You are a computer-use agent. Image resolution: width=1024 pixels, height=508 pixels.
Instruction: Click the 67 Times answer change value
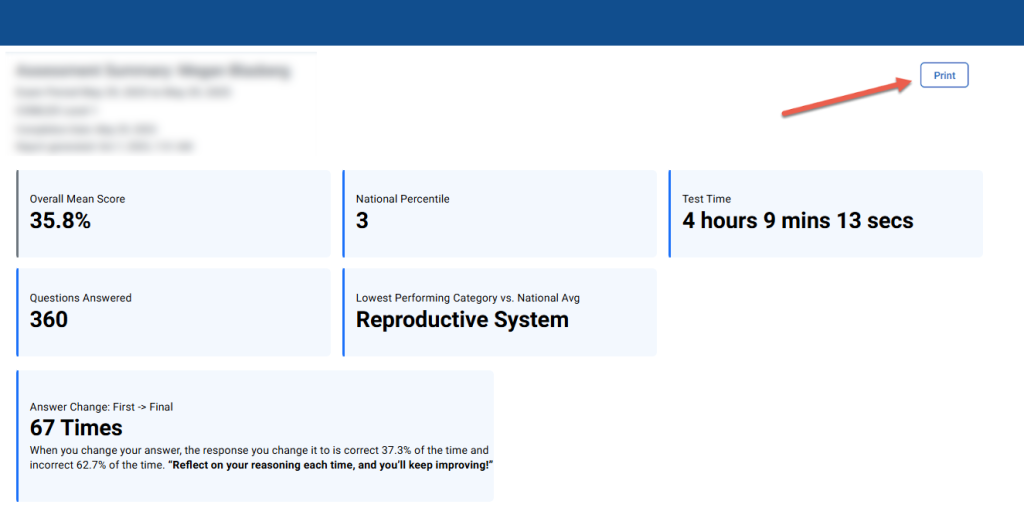tap(76, 428)
